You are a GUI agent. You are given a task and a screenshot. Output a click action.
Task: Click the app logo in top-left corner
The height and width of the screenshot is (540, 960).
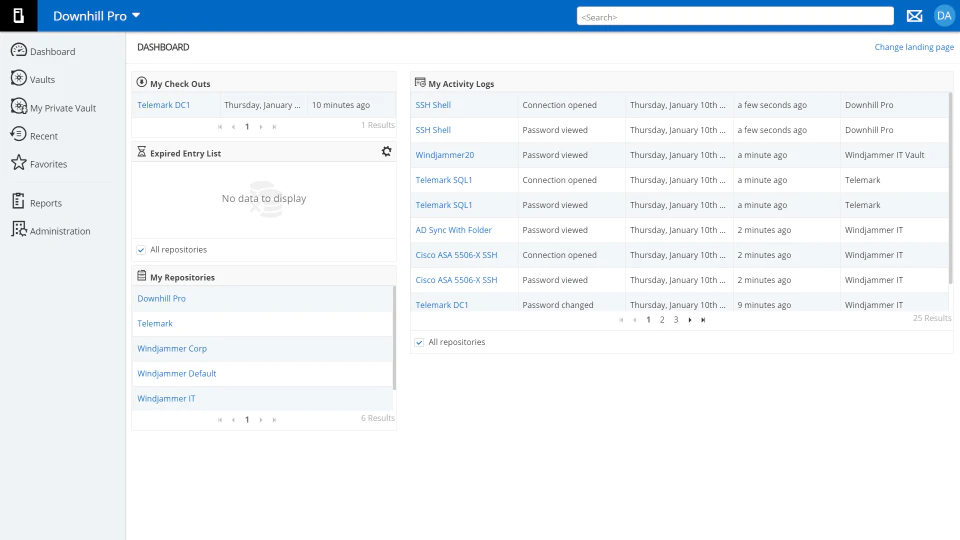click(x=18, y=16)
